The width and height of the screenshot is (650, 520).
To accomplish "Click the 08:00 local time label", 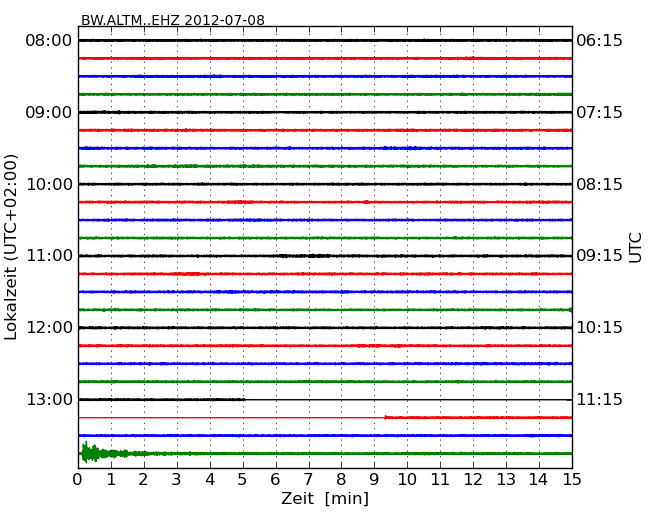I will [x=49, y=41].
